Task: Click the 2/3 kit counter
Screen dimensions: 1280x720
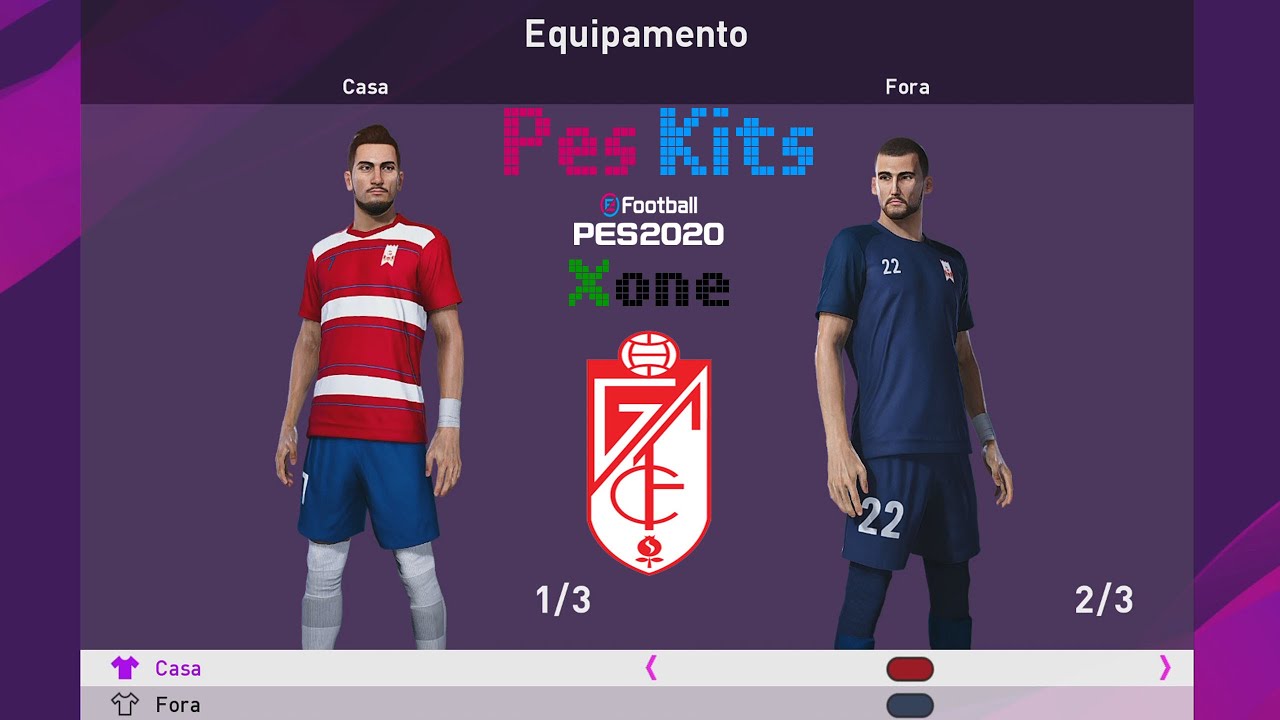Action: point(1104,600)
